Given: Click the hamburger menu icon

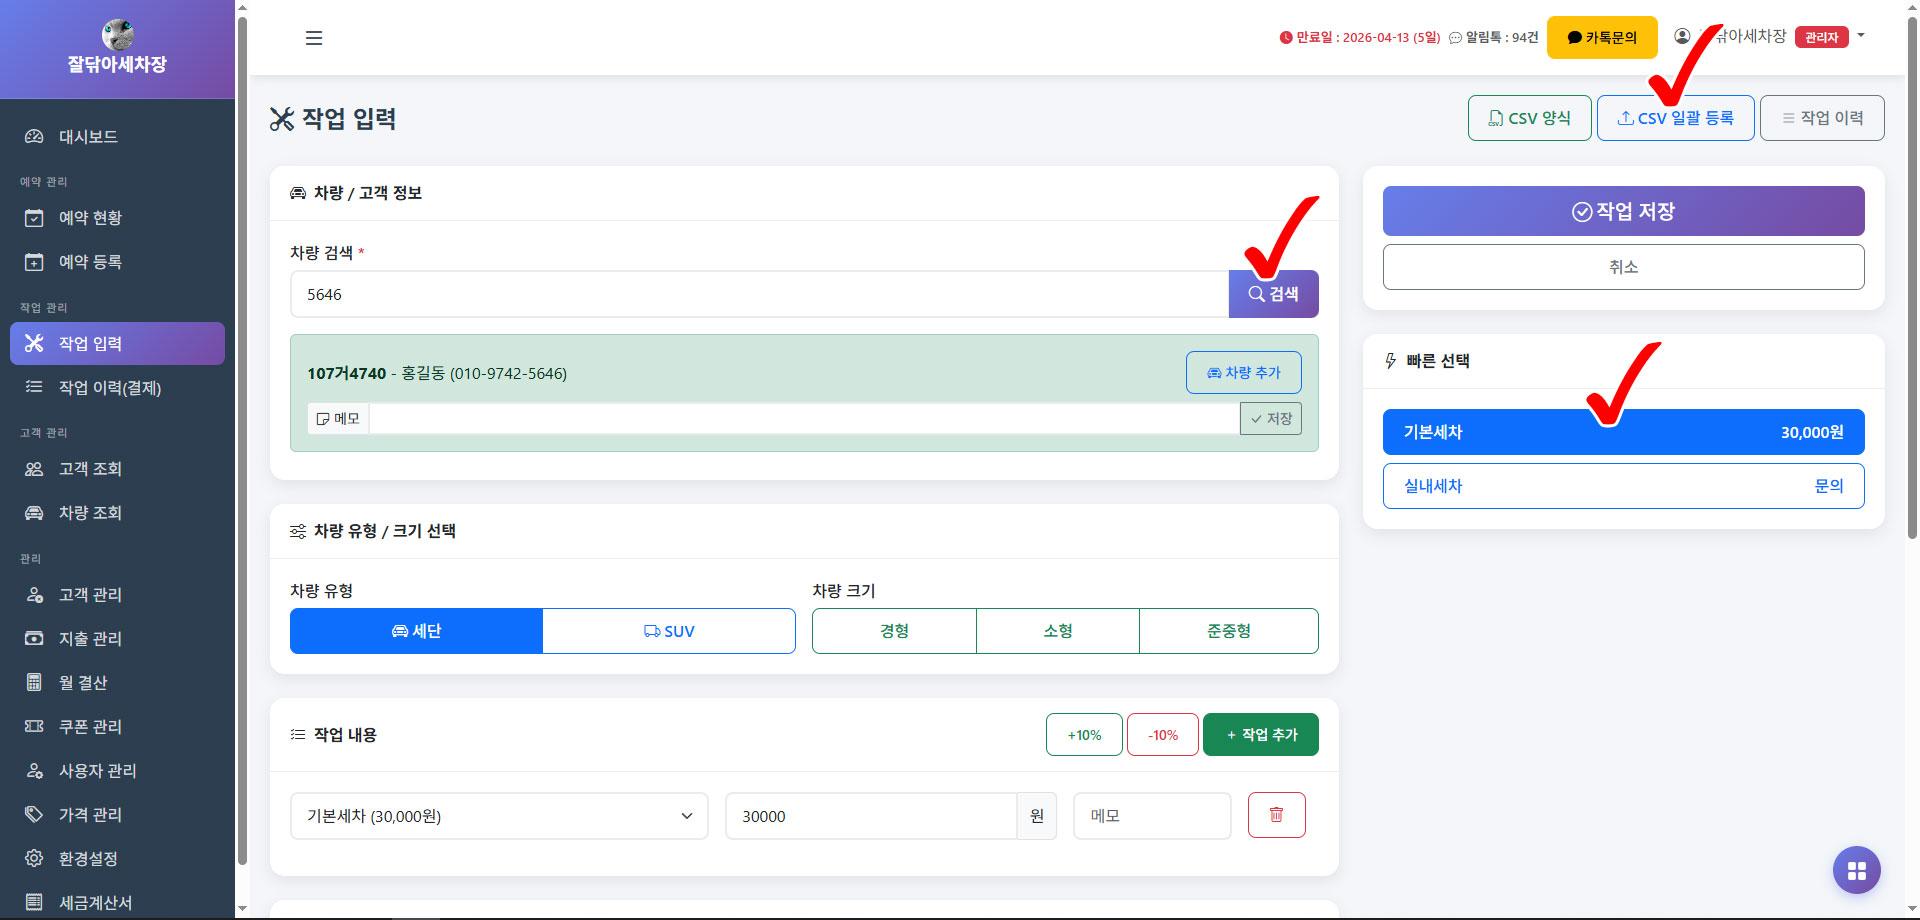Looking at the screenshot, I should point(314,38).
